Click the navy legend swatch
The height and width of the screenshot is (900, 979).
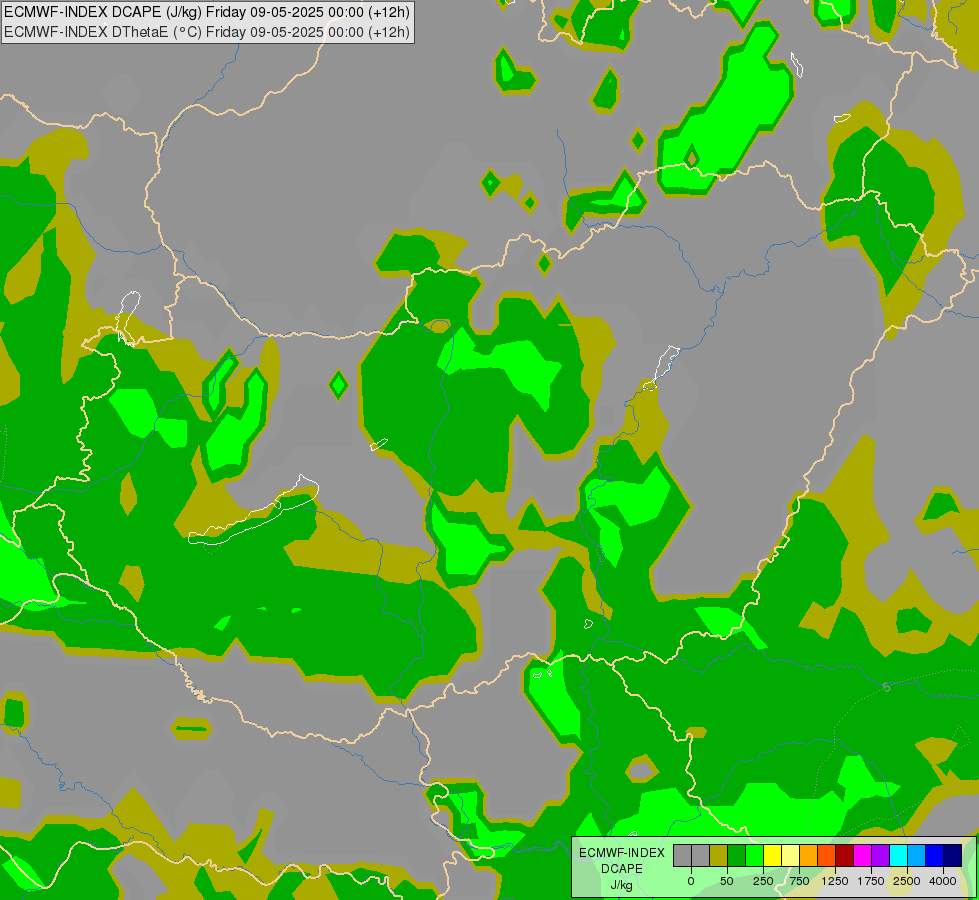coord(953,855)
